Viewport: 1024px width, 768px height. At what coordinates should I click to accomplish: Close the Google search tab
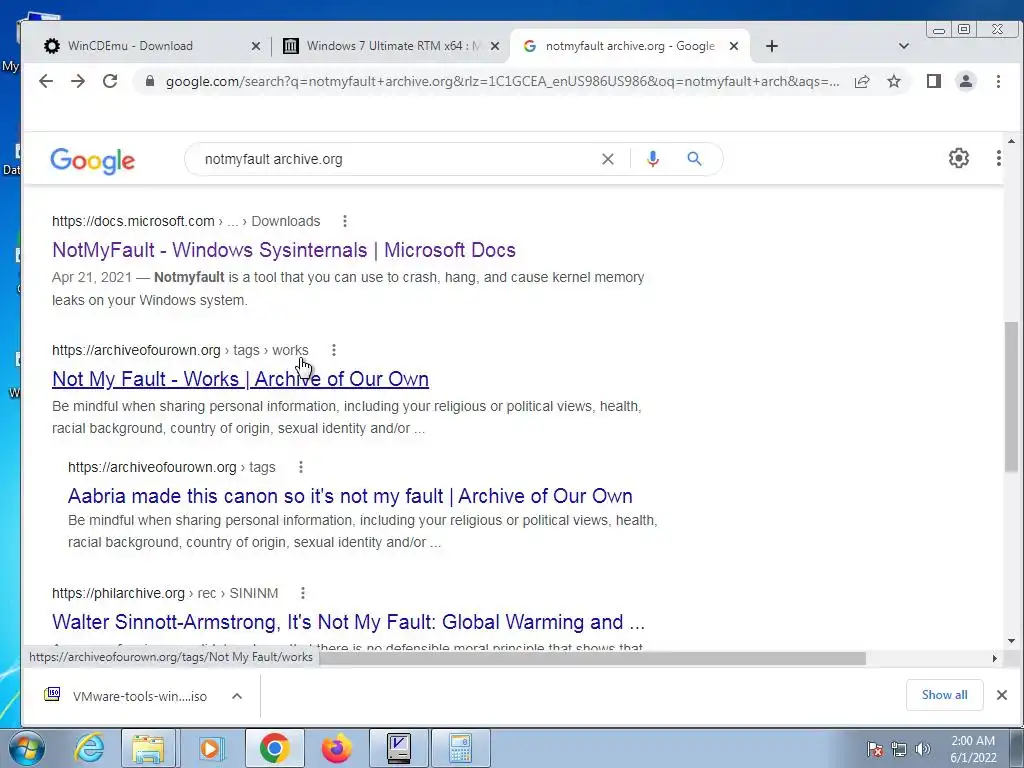pos(733,46)
